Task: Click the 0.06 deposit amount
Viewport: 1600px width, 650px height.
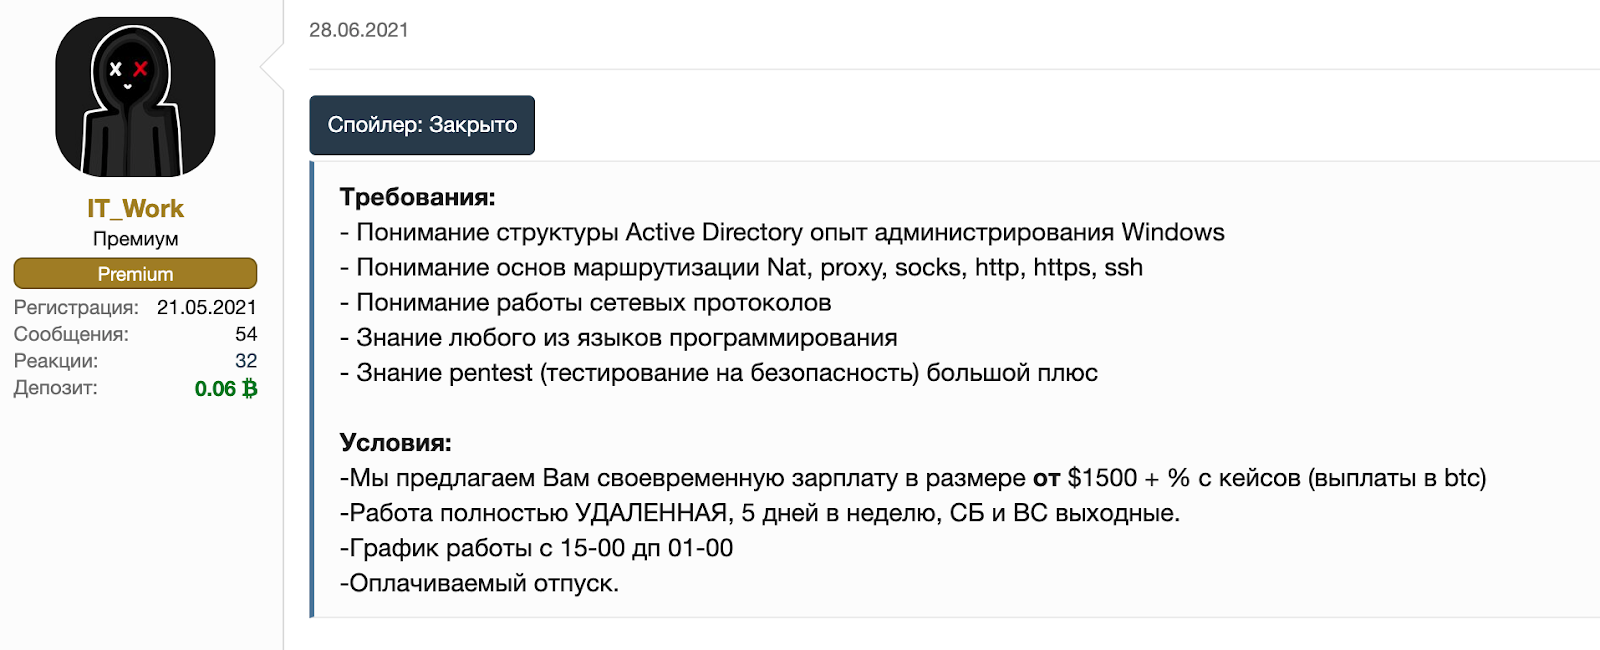Action: pyautogui.click(x=215, y=388)
